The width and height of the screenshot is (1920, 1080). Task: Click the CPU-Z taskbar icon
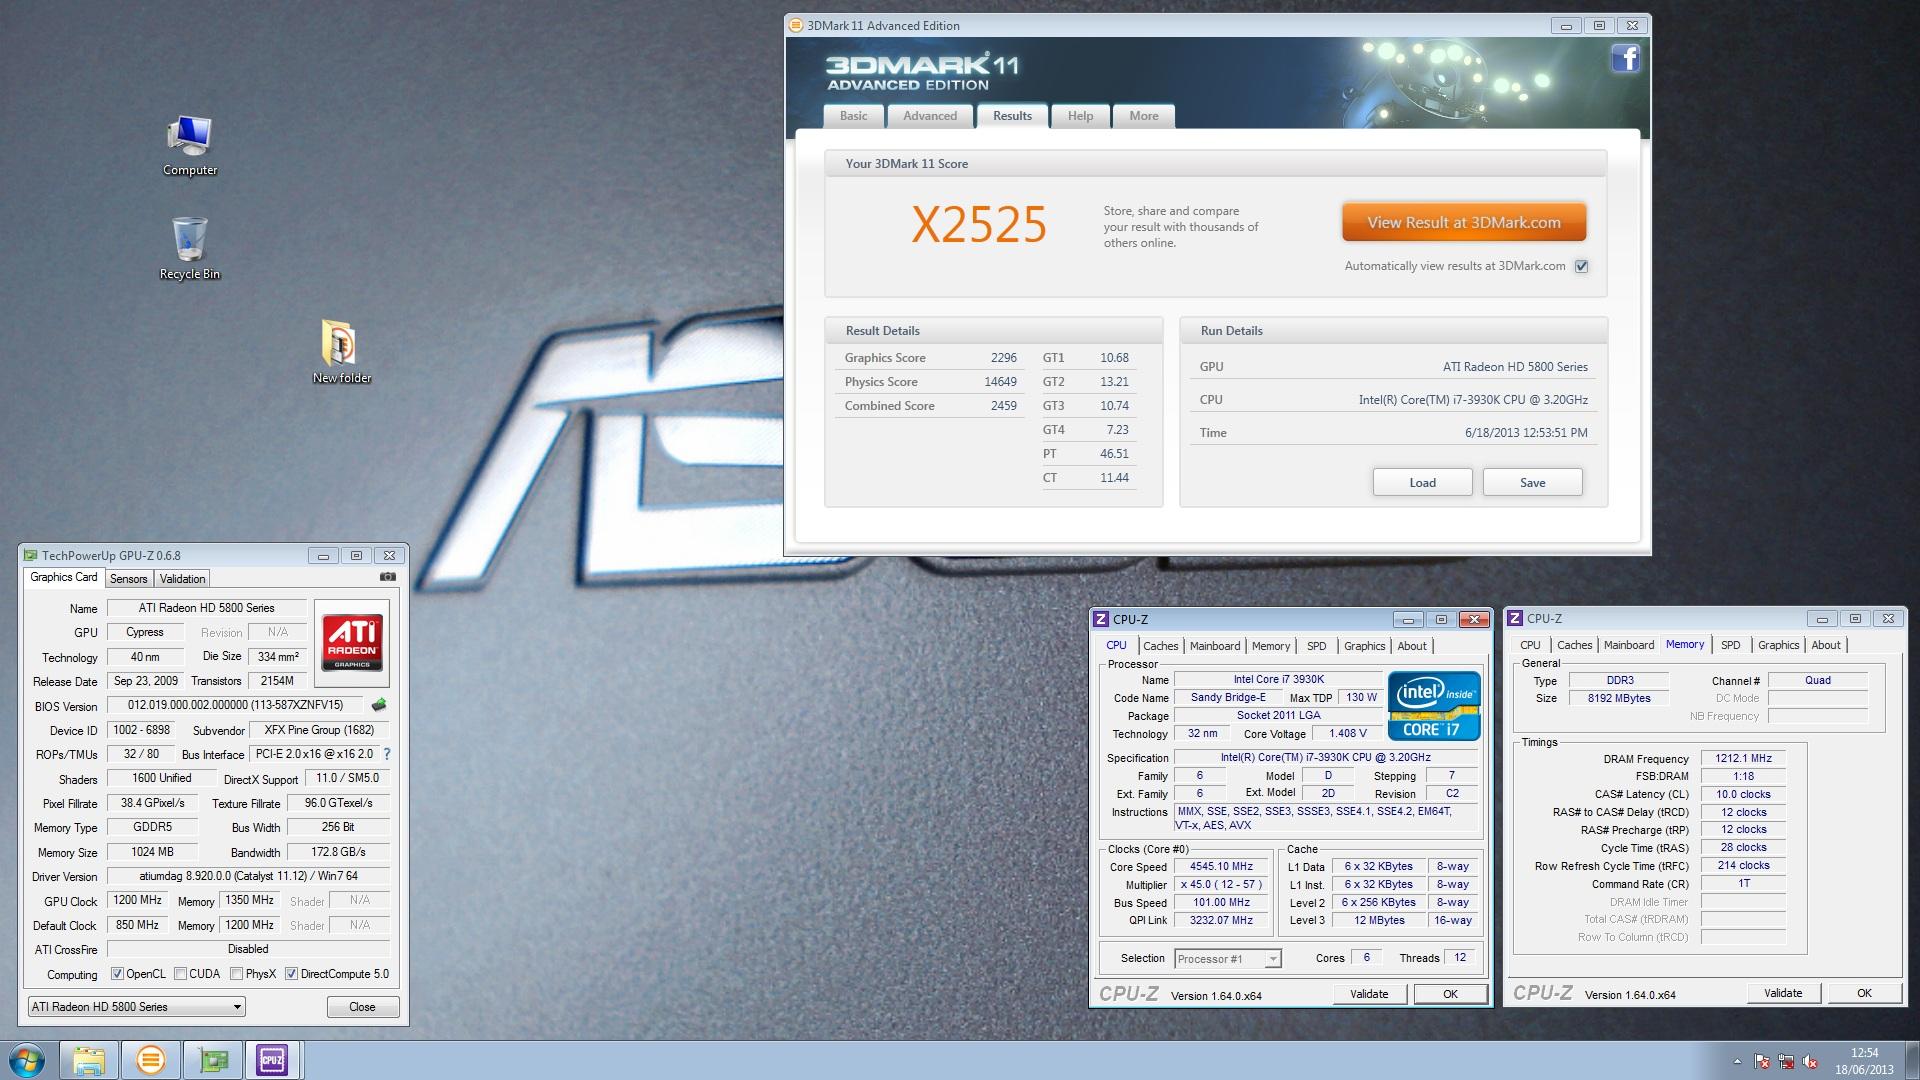272,1060
